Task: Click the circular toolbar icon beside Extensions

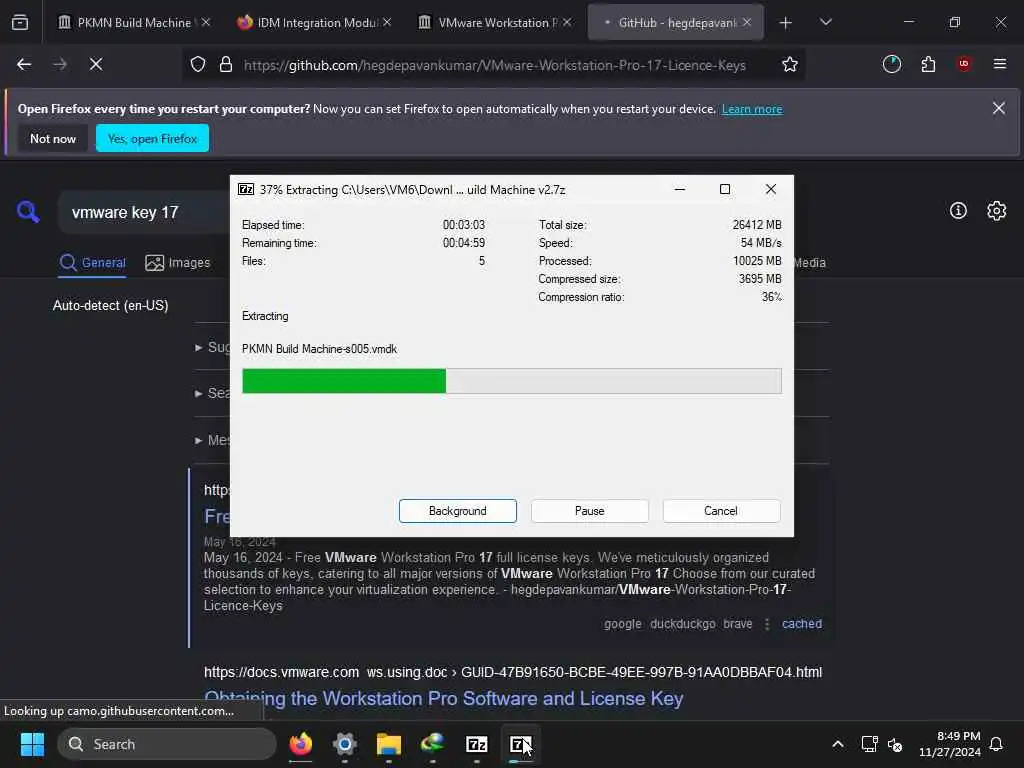Action: [891, 64]
